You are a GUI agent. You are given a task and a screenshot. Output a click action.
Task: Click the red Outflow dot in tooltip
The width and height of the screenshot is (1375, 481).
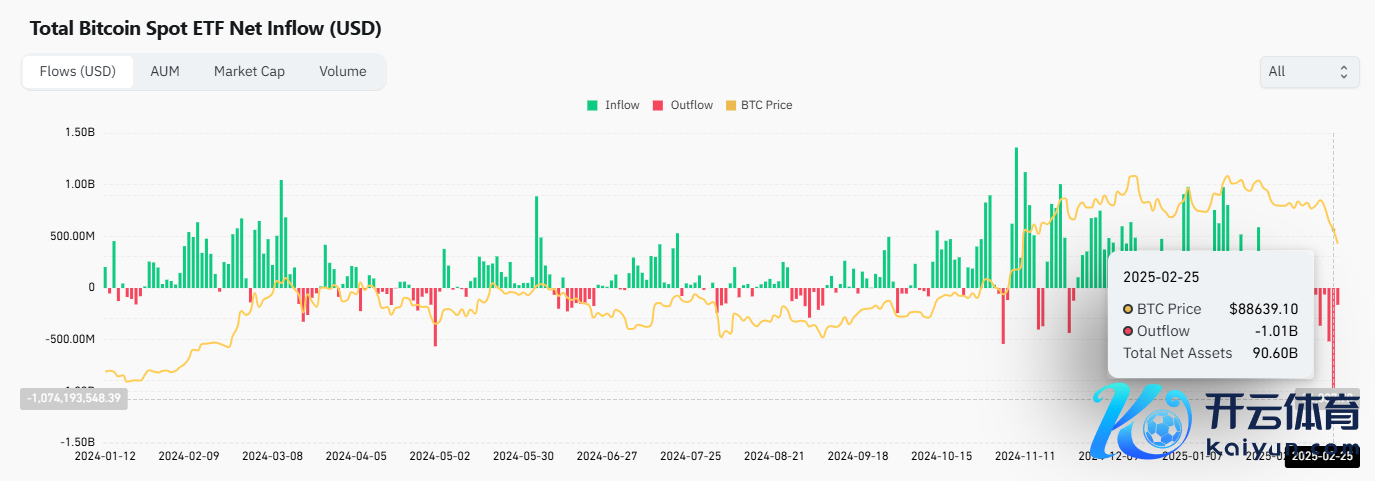pyautogui.click(x=1129, y=331)
